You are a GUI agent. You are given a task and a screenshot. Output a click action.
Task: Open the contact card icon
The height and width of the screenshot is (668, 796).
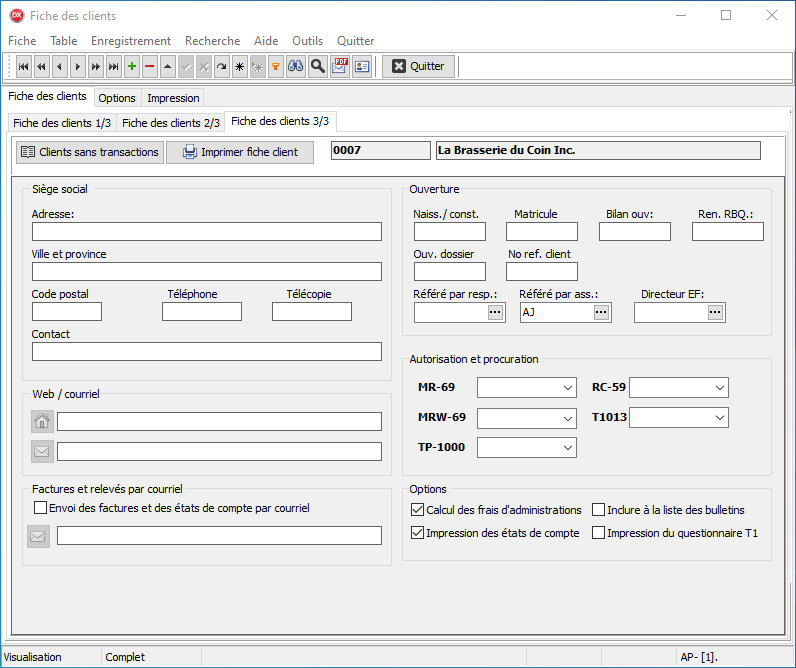(x=362, y=66)
